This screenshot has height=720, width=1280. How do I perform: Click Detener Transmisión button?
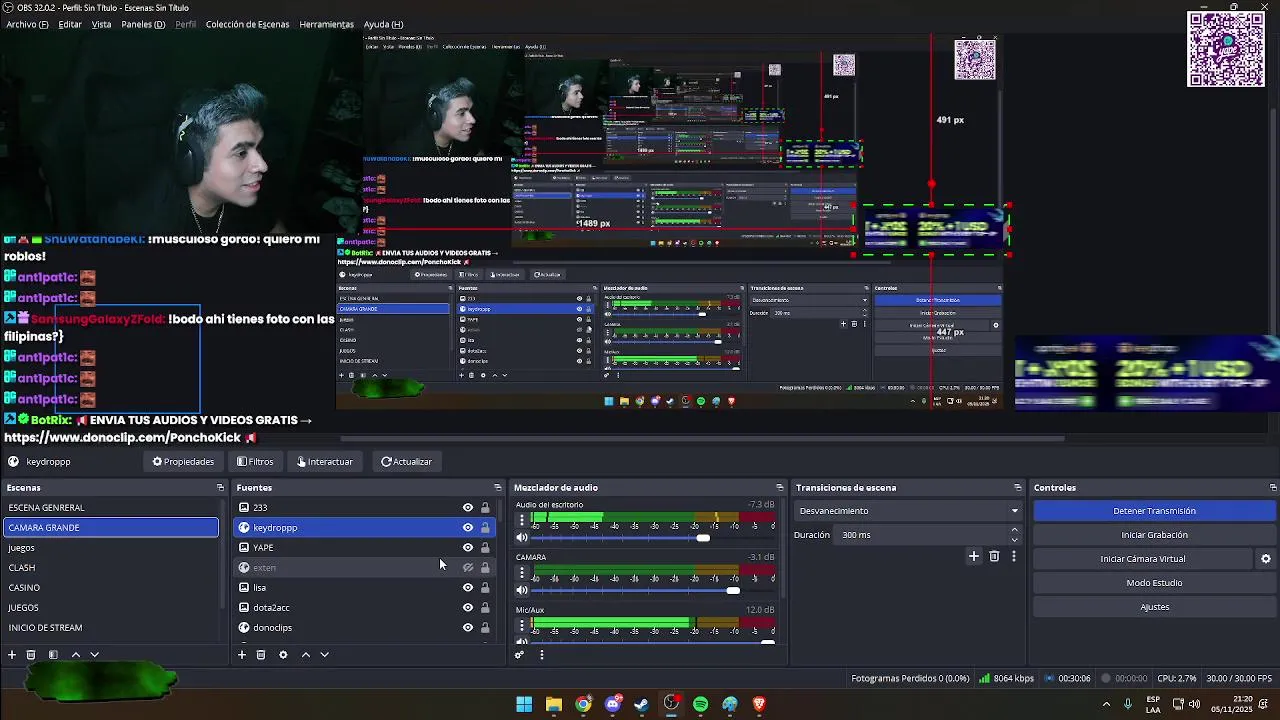pyautogui.click(x=1154, y=511)
